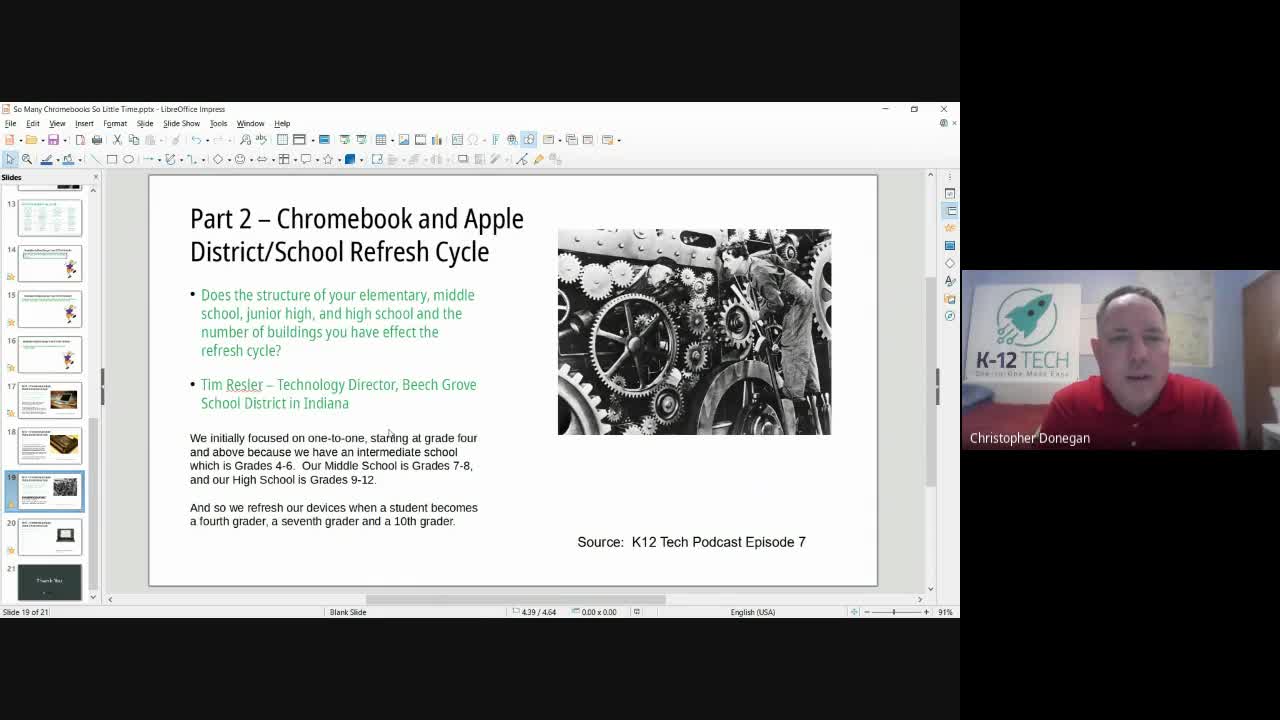The height and width of the screenshot is (720, 1280).
Task: Select slide 21 Thank You thumbnail
Action: coord(49,582)
